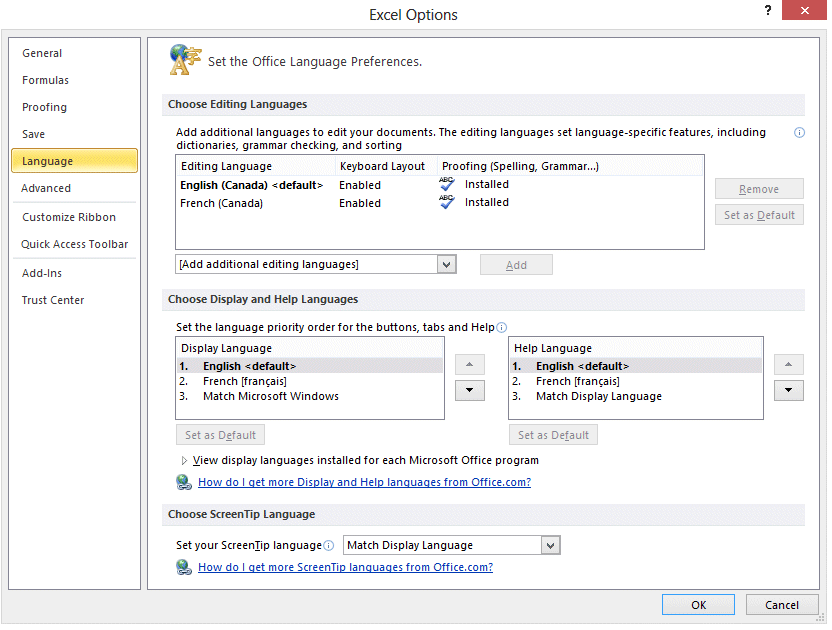The image size is (832, 630).
Task: Click the Remove button
Action: [x=759, y=188]
